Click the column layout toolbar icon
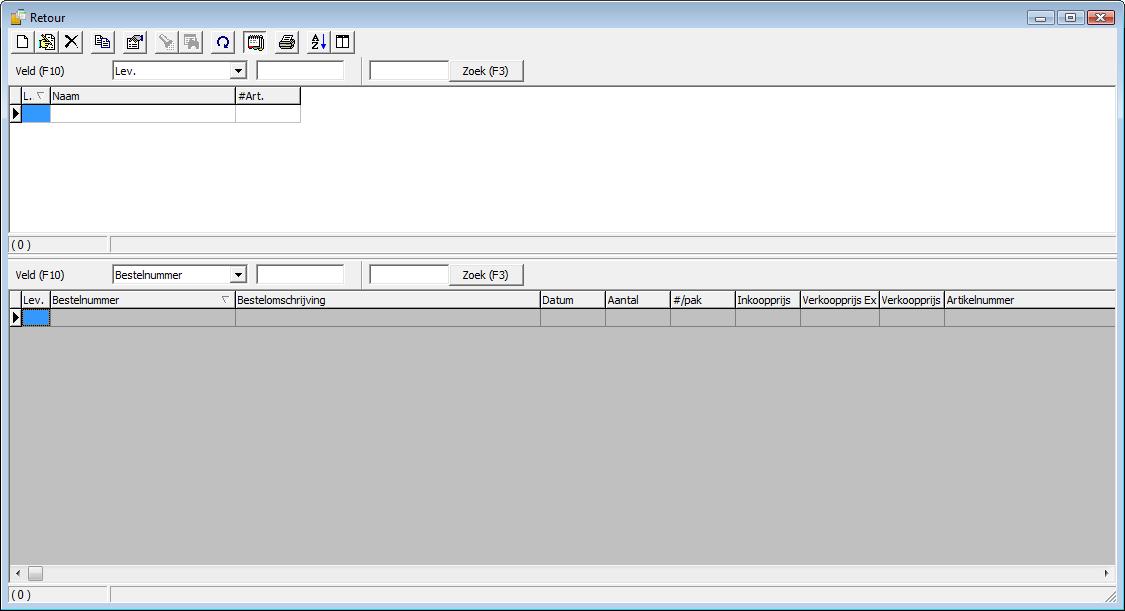The height and width of the screenshot is (611, 1125). coord(343,42)
